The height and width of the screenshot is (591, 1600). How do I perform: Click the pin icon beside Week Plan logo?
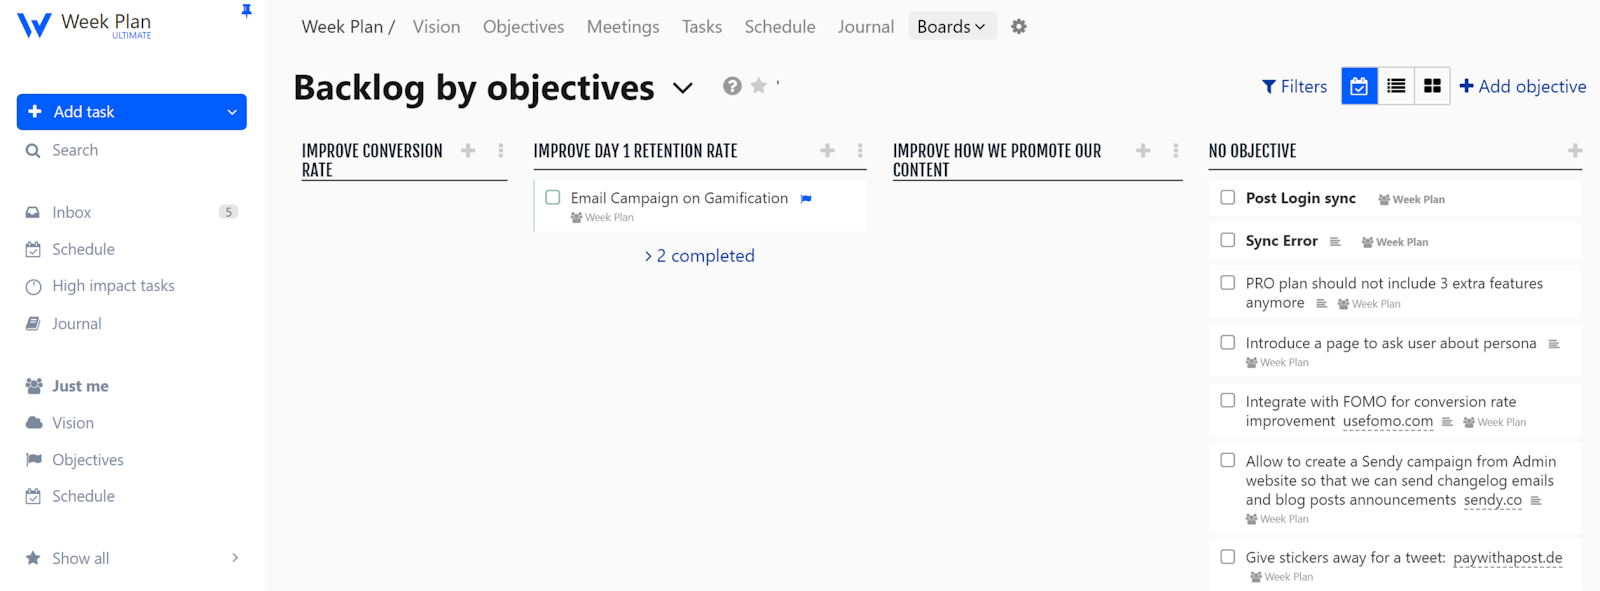246,11
